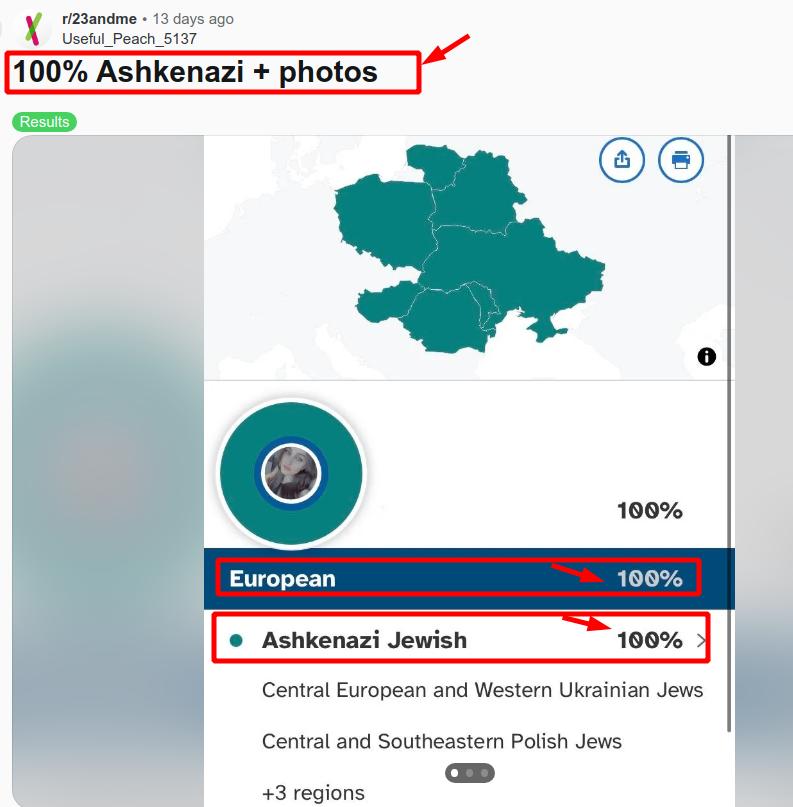Select Central and Southeastern Polish Jews

click(442, 742)
